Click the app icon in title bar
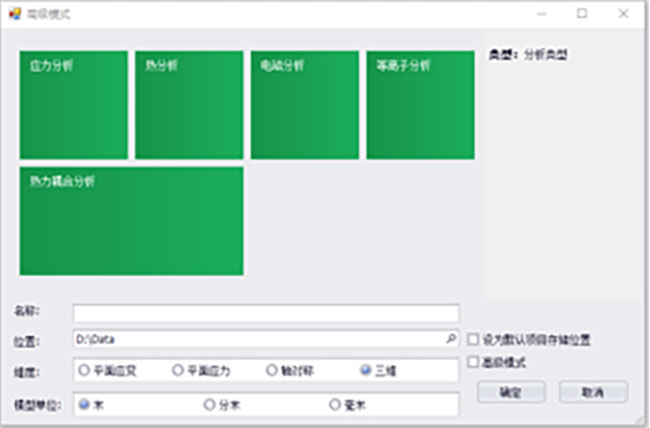 point(13,14)
